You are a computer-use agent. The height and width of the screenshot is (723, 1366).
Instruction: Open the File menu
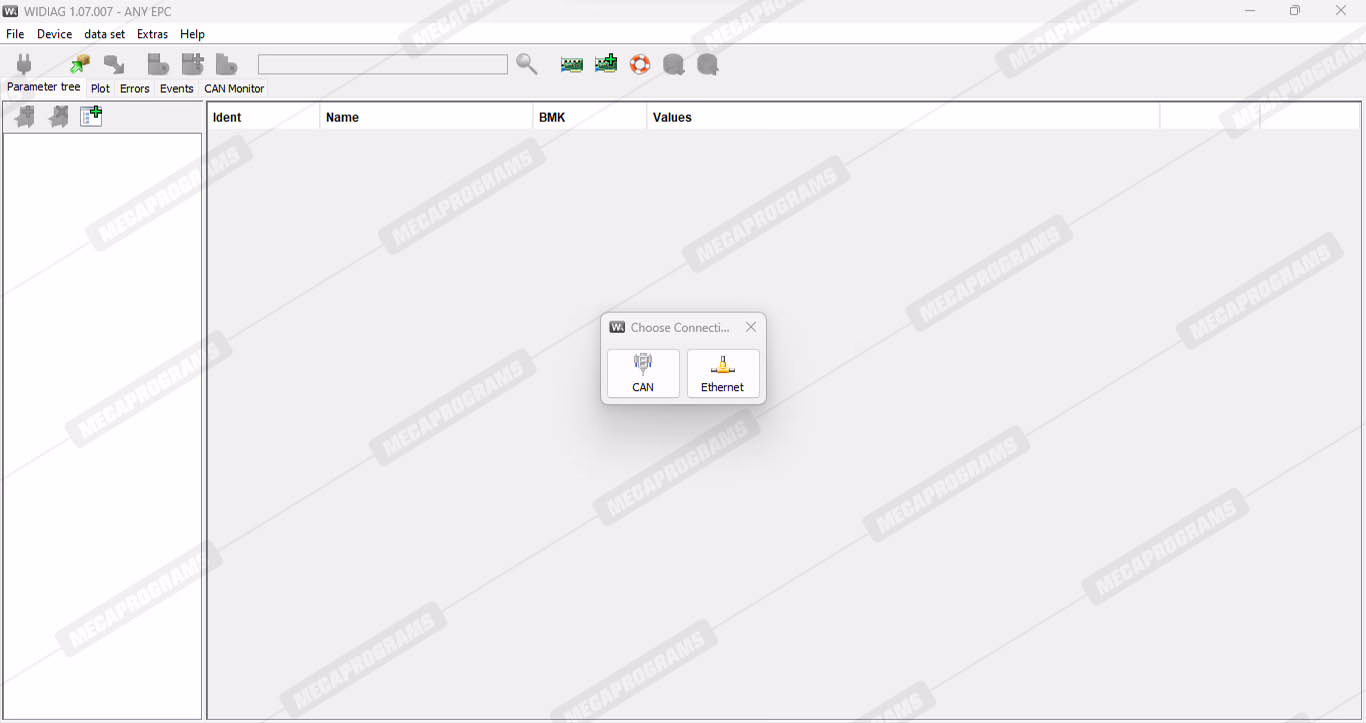[15, 34]
